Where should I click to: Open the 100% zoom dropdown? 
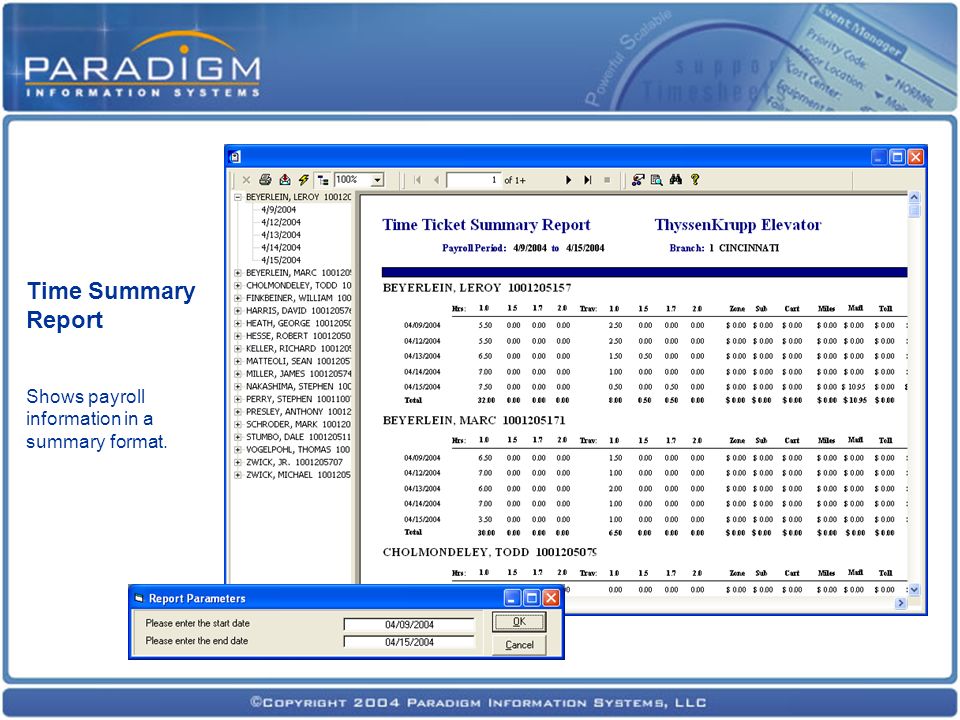(378, 180)
